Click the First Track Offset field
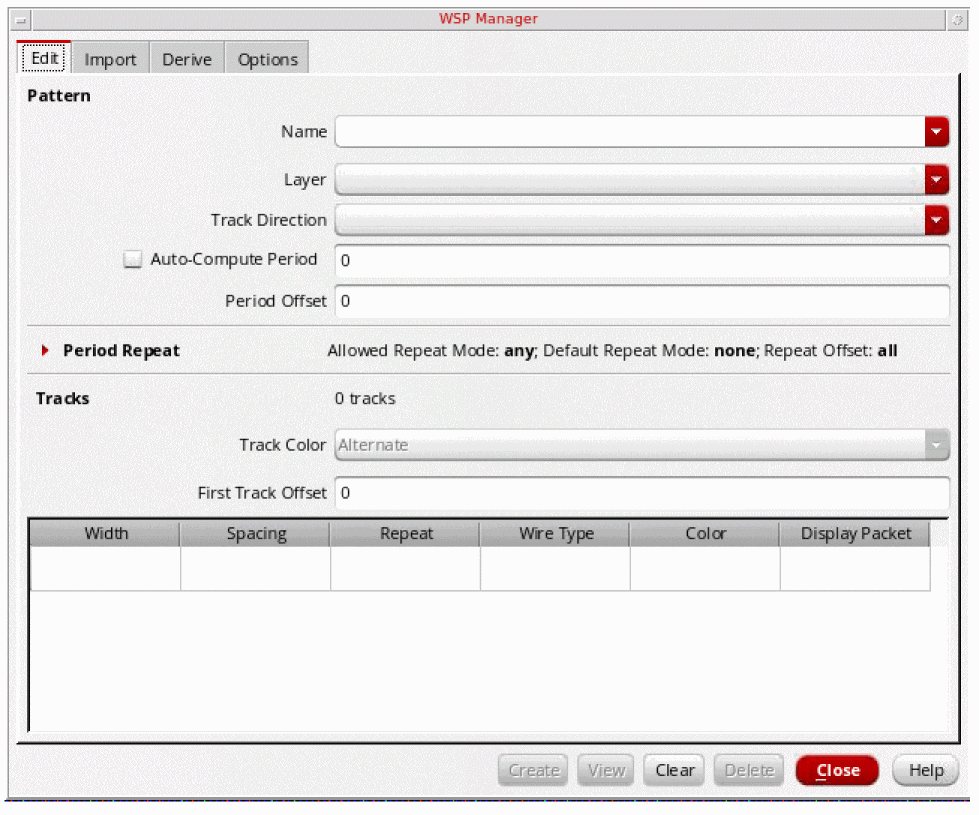Image resolution: width=979 pixels, height=815 pixels. [642, 493]
